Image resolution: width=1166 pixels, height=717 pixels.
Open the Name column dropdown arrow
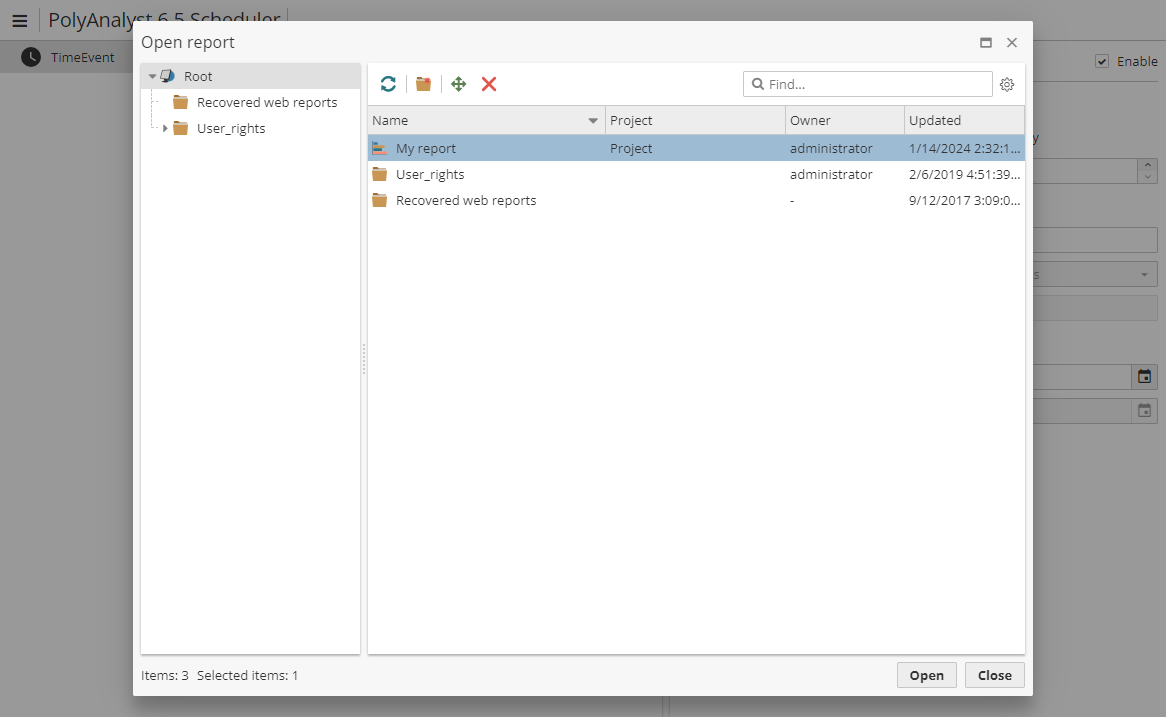[593, 121]
